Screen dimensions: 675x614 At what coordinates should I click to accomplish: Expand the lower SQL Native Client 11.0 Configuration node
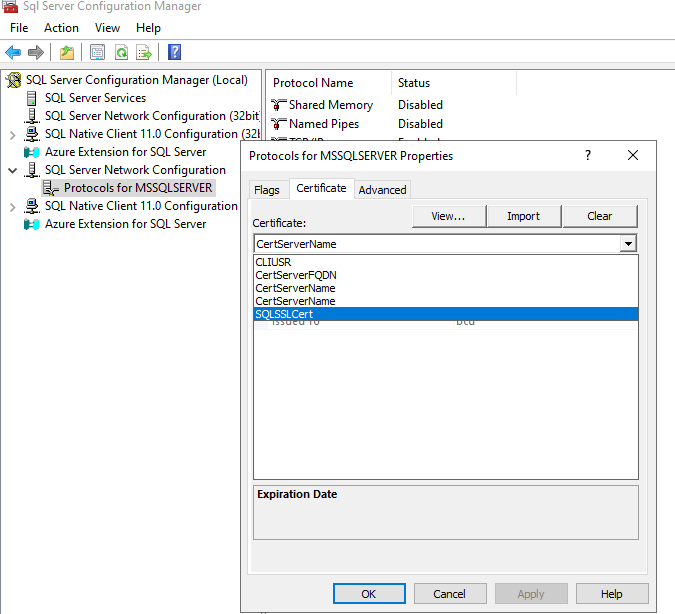click(12, 206)
